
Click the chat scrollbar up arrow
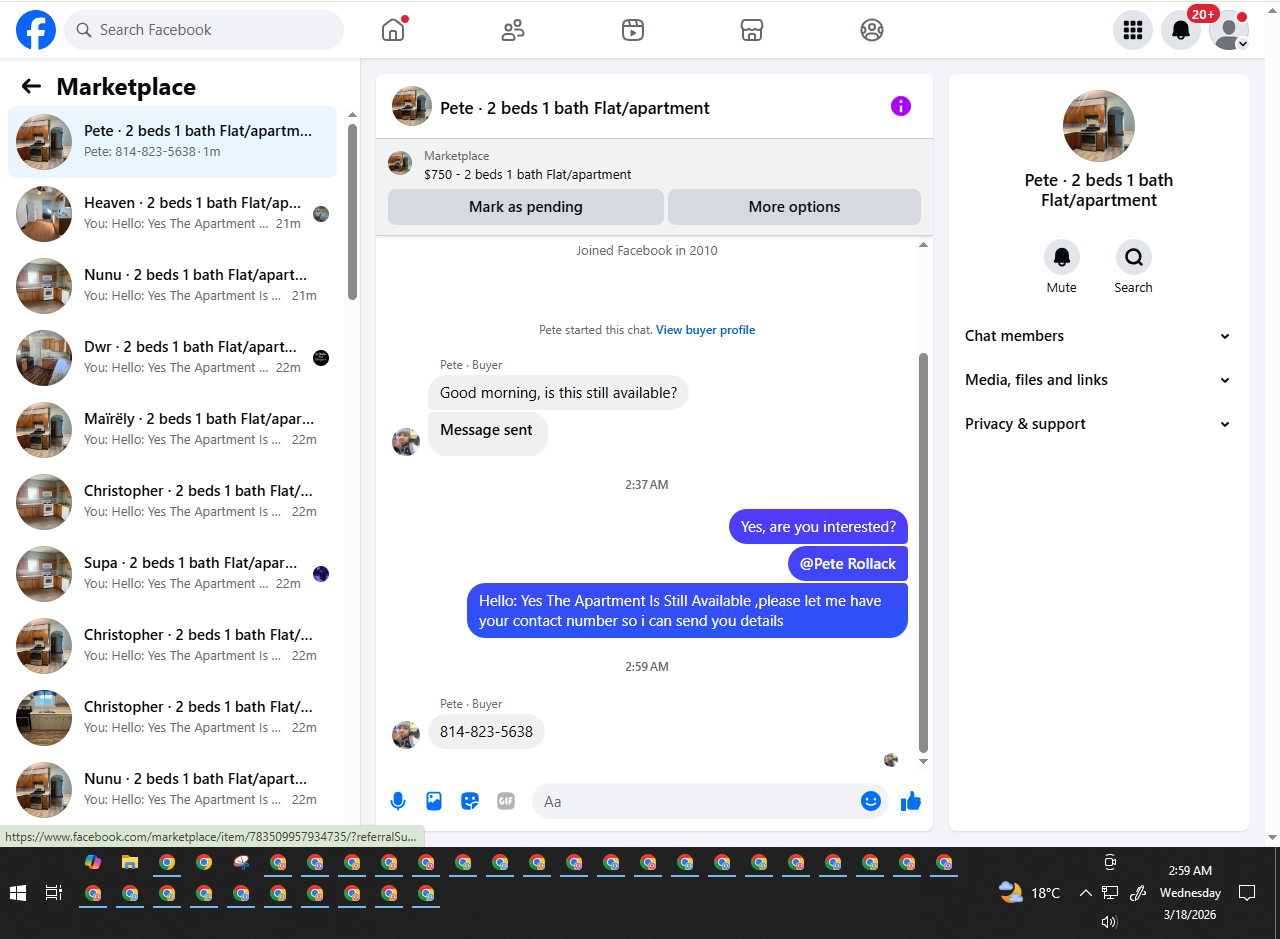[924, 244]
